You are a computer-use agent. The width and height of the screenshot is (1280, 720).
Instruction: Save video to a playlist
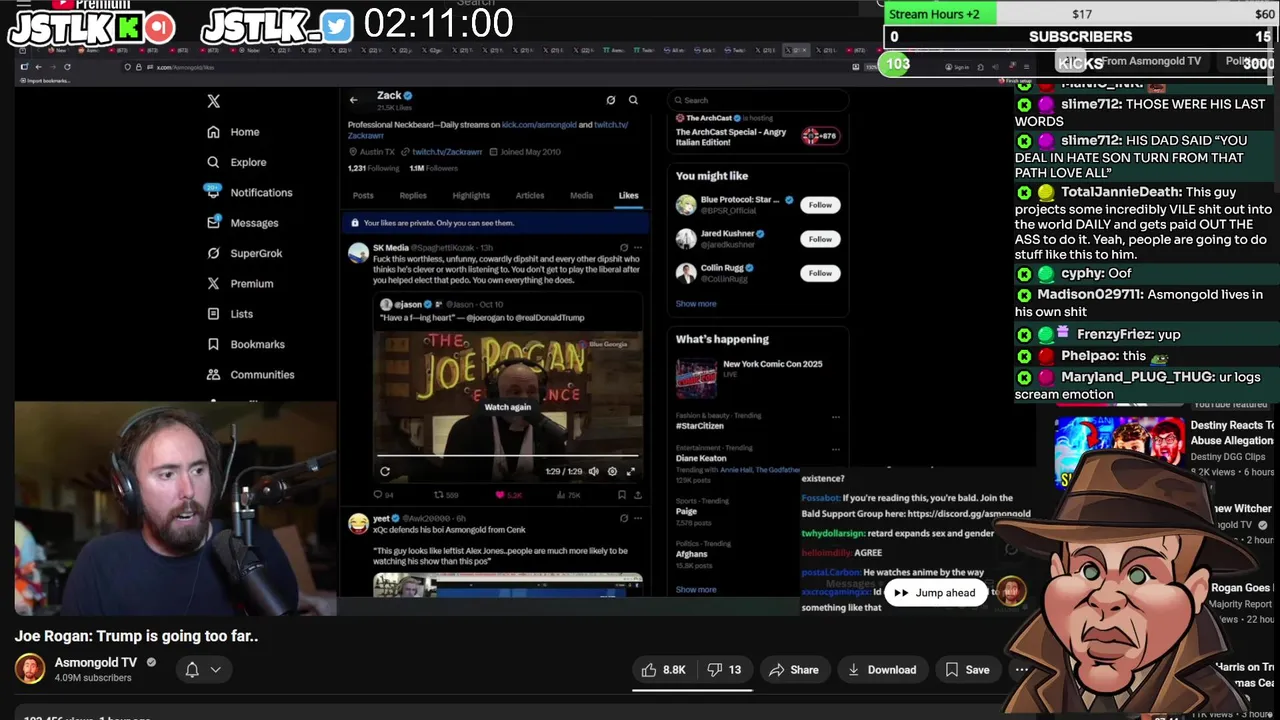click(x=967, y=670)
